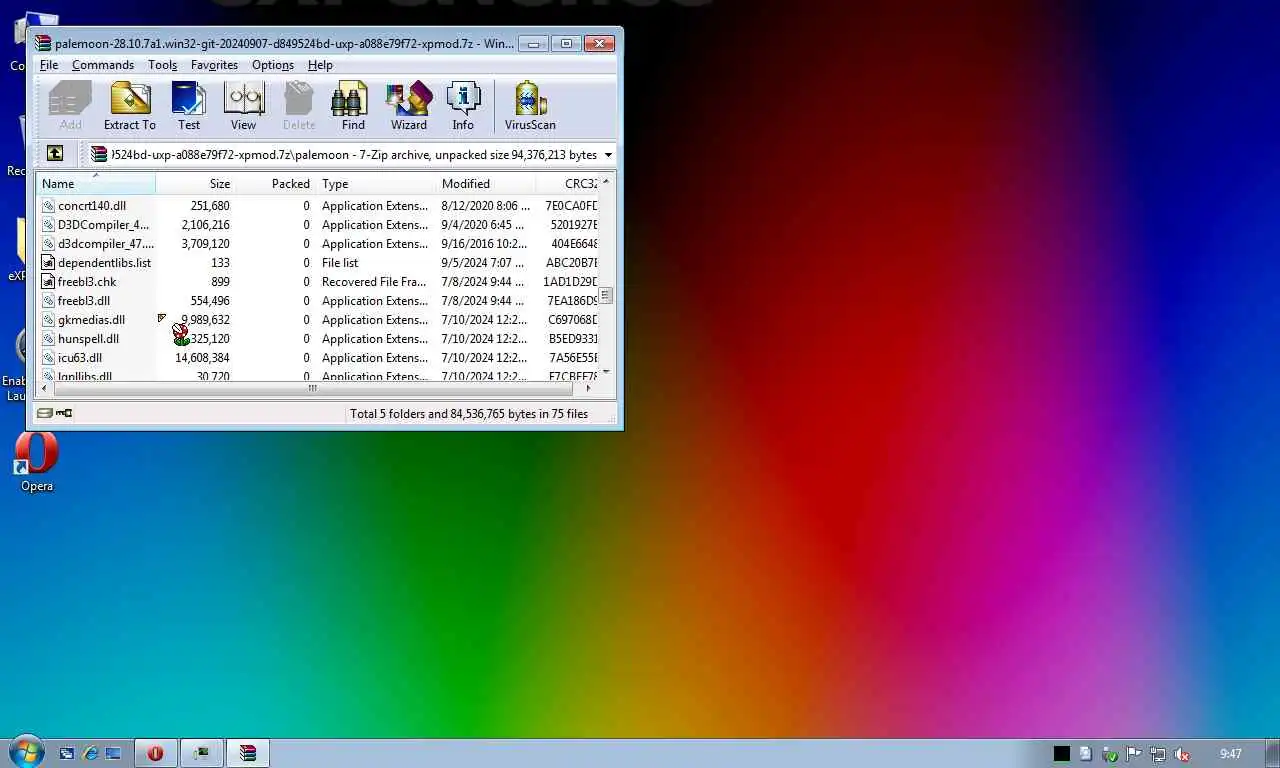The width and height of the screenshot is (1280, 768).
Task: Click the taskbar clock showing 9:47
Action: coord(1231,754)
